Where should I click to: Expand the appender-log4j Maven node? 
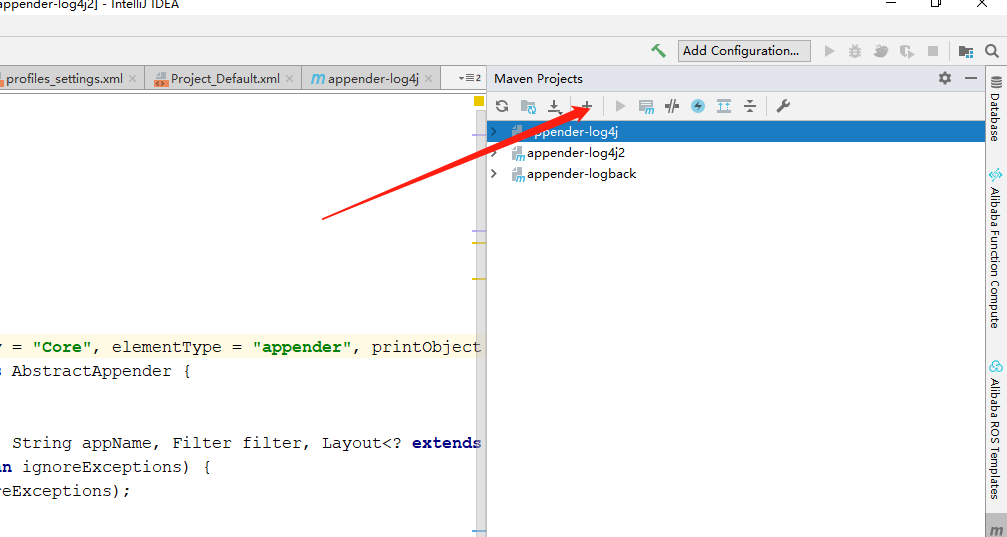click(494, 132)
